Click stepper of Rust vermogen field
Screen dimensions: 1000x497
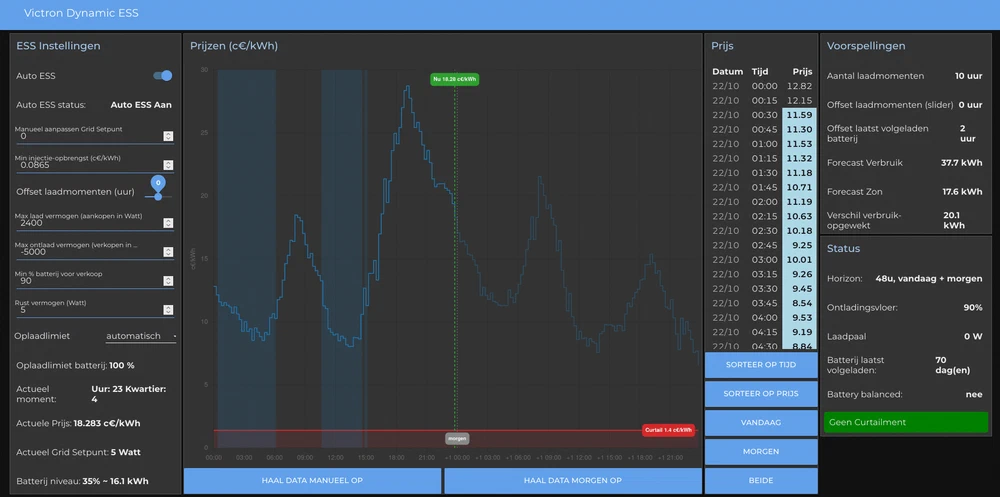tap(168, 309)
